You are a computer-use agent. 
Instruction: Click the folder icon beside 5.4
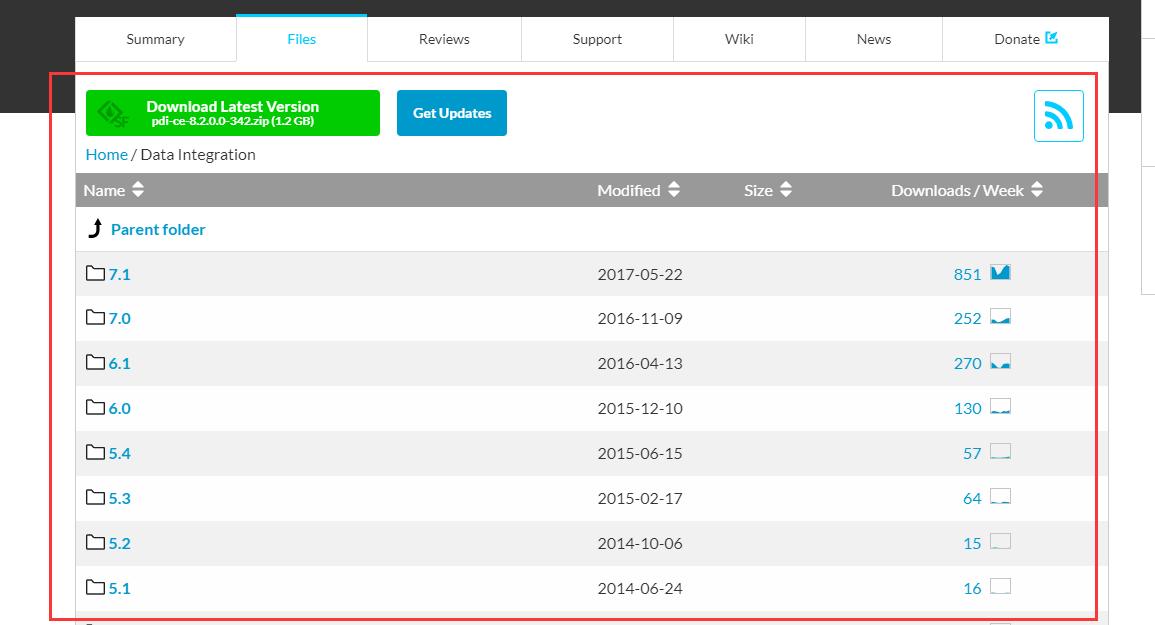[95, 452]
